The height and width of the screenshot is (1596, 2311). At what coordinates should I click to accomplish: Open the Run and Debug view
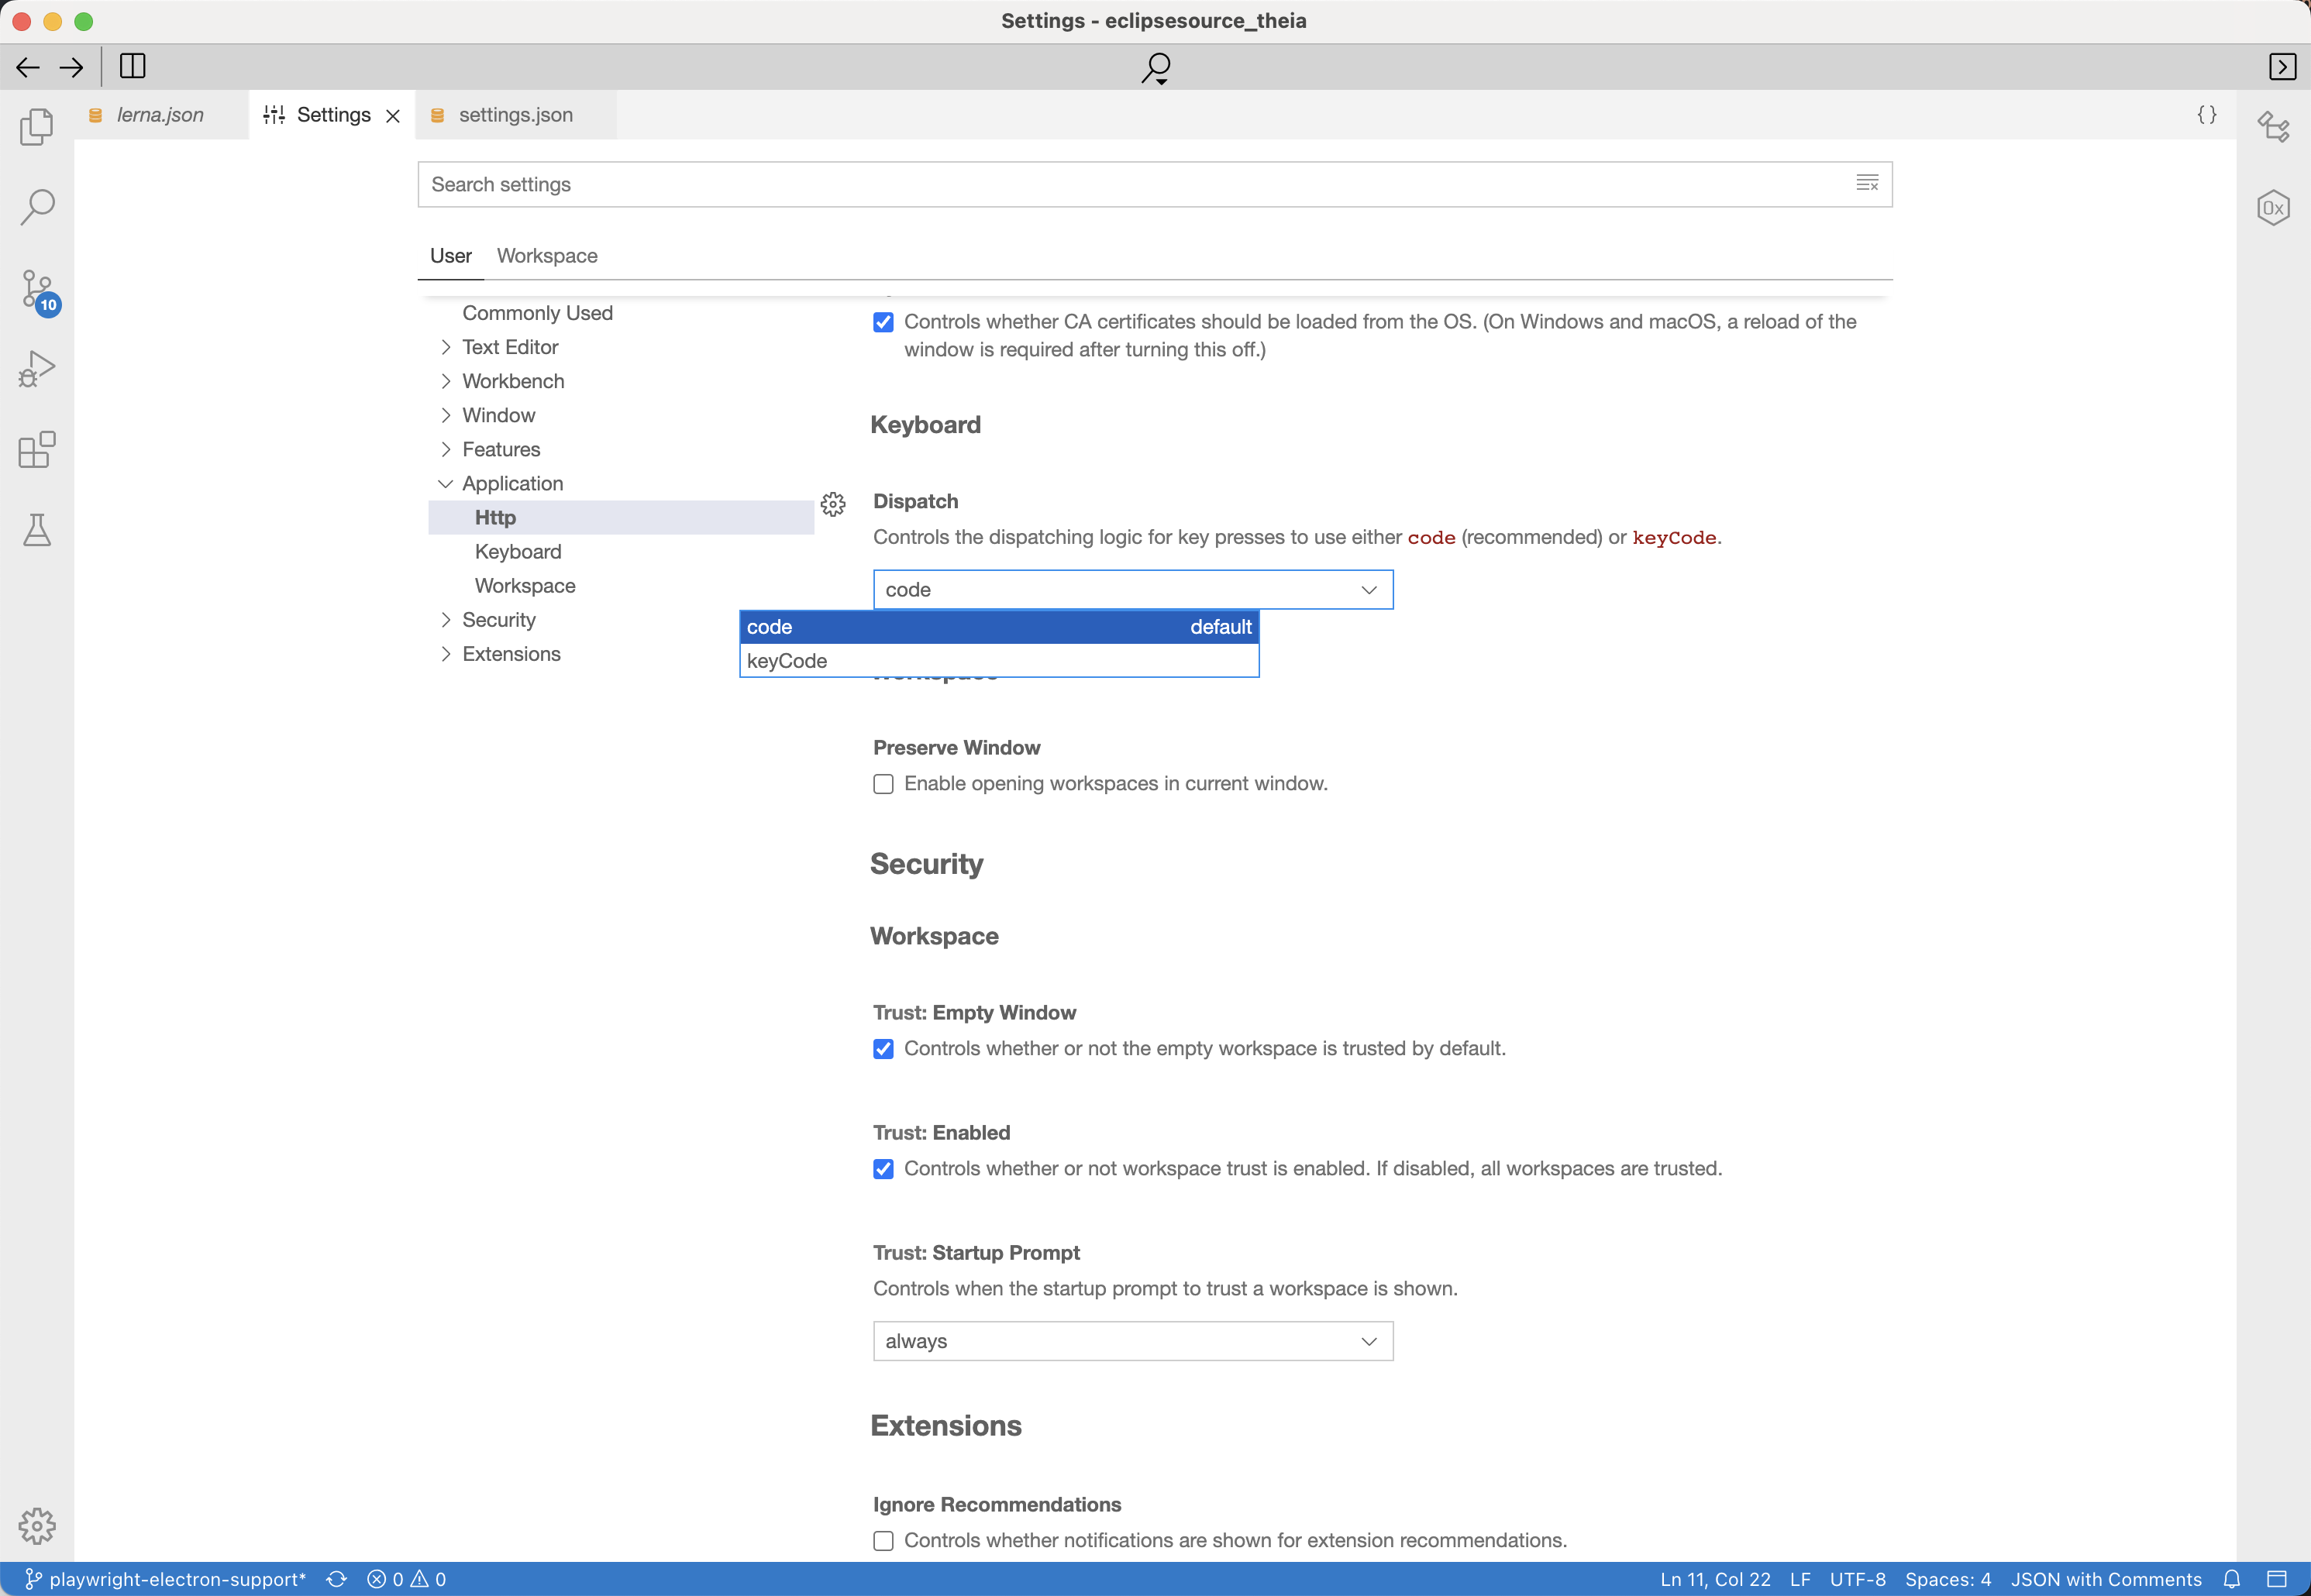coord(37,369)
